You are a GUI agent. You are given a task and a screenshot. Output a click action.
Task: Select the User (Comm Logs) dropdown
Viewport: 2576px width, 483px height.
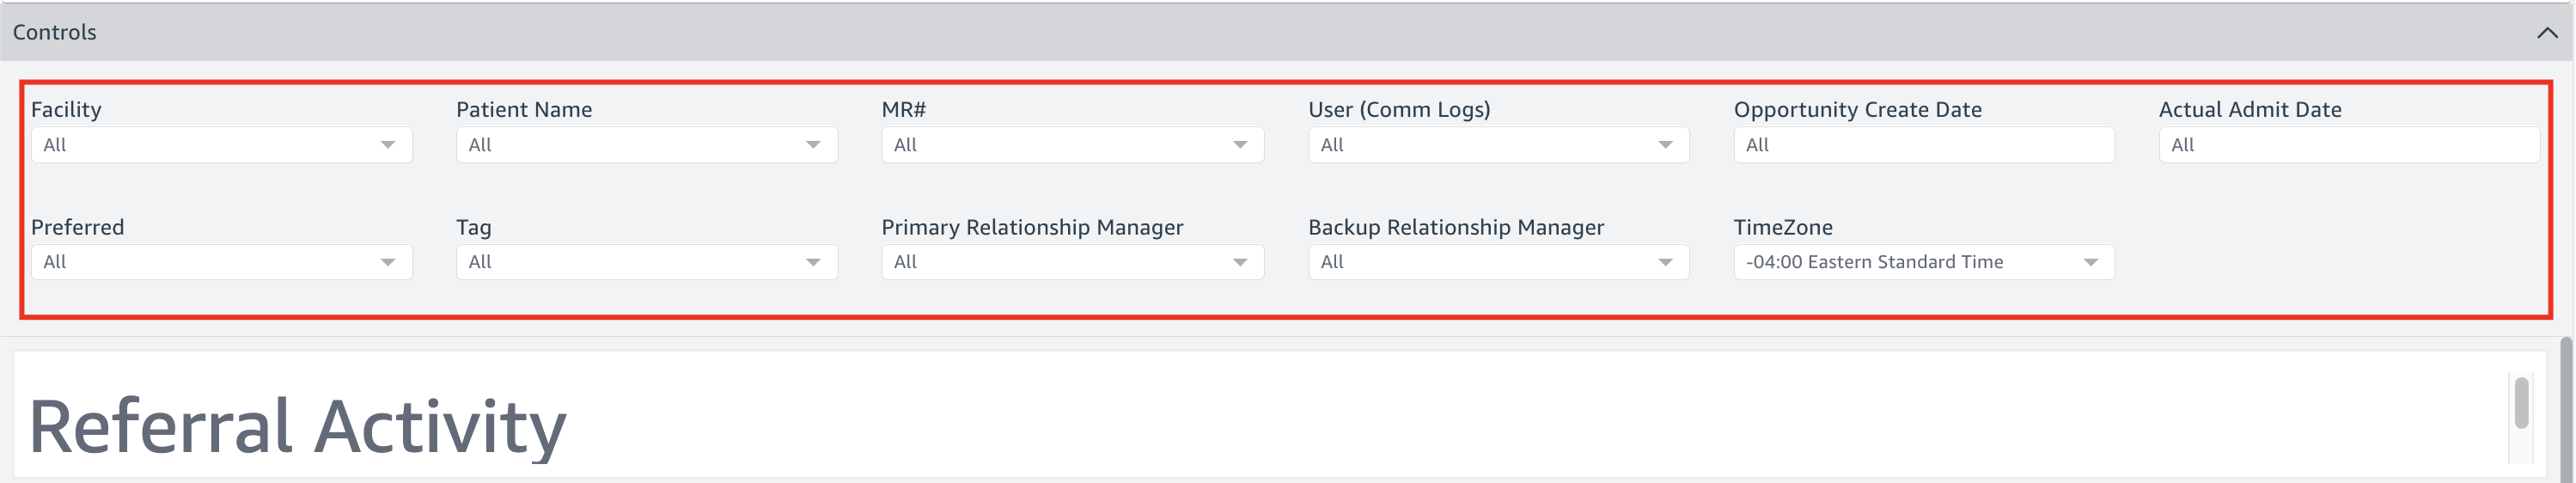tap(1497, 145)
